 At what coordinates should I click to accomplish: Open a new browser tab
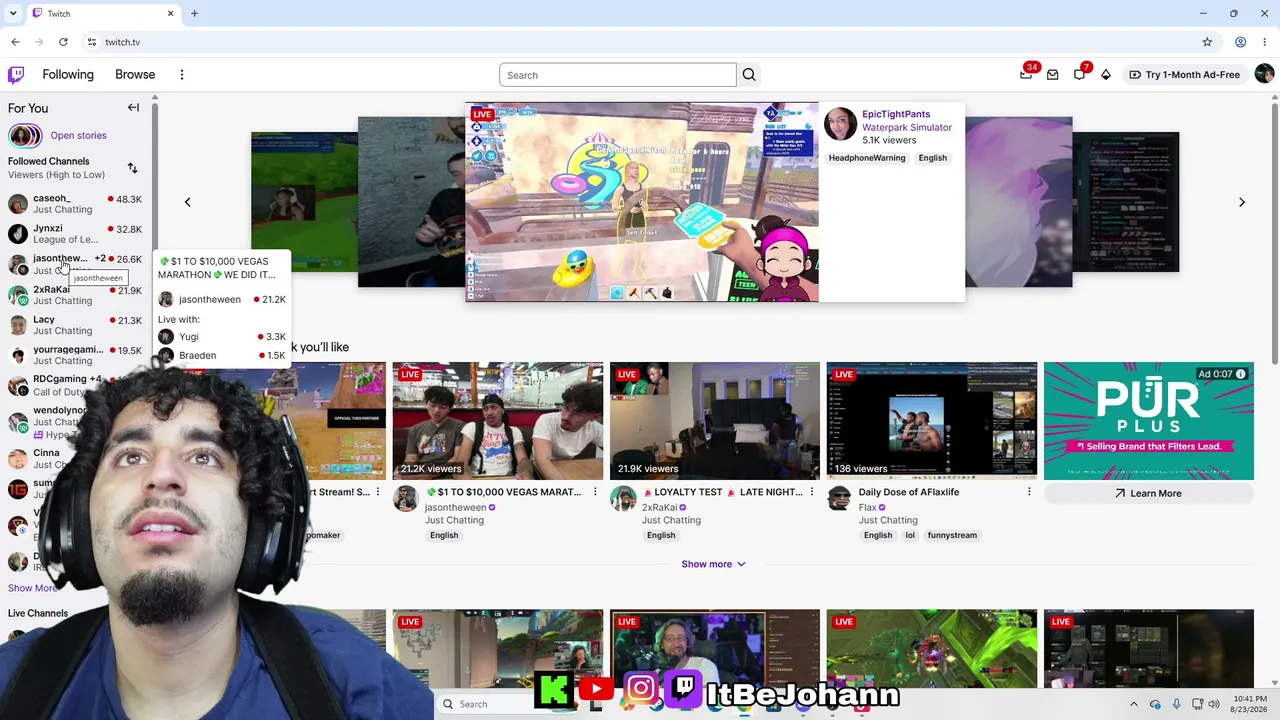click(x=194, y=13)
